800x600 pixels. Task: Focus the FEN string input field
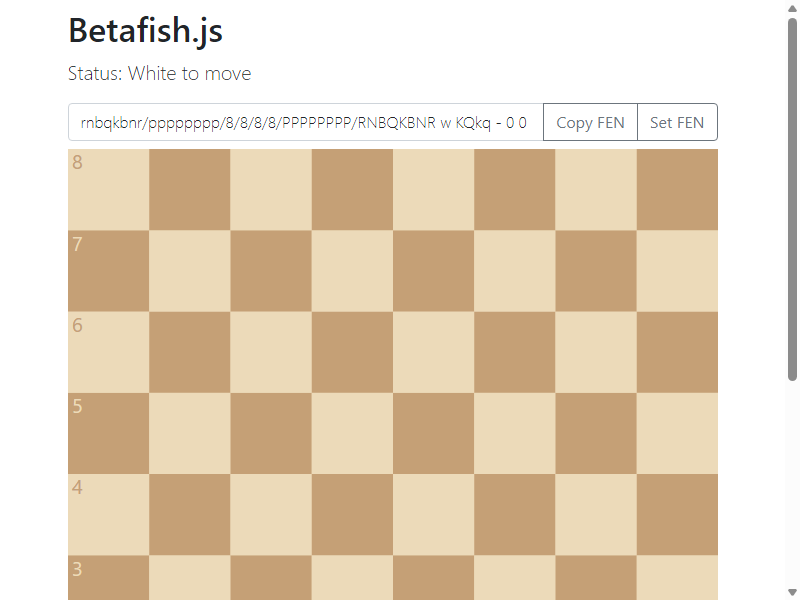point(306,122)
